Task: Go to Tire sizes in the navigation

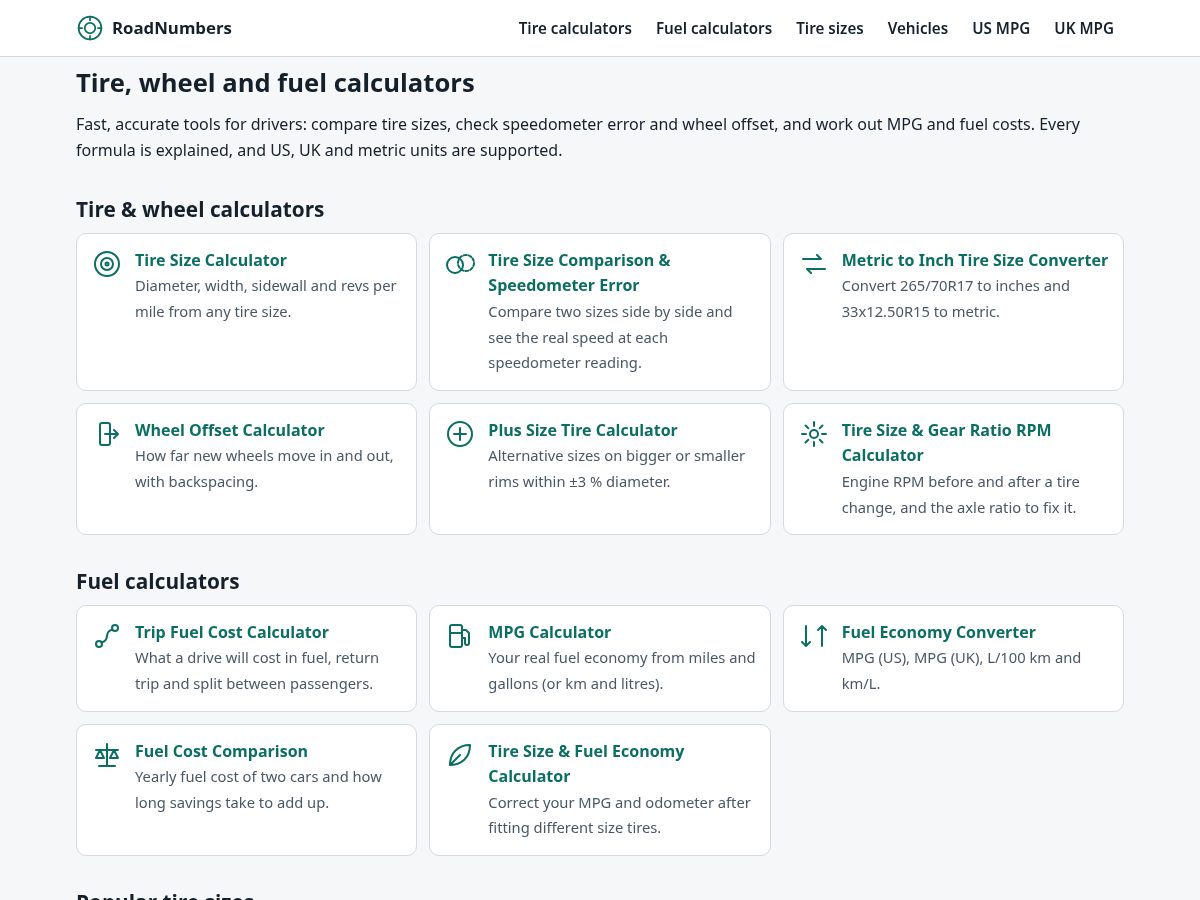Action: click(830, 28)
